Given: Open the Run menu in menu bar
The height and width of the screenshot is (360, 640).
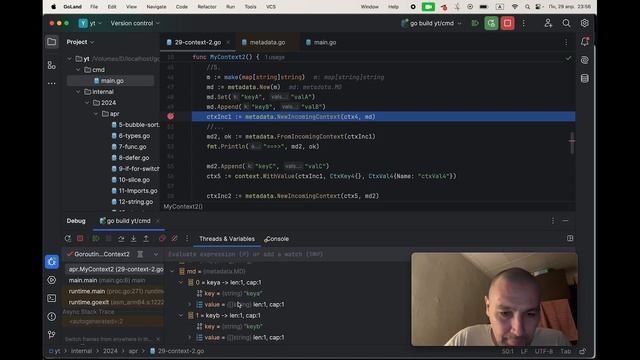Looking at the screenshot, I should pos(231,7).
